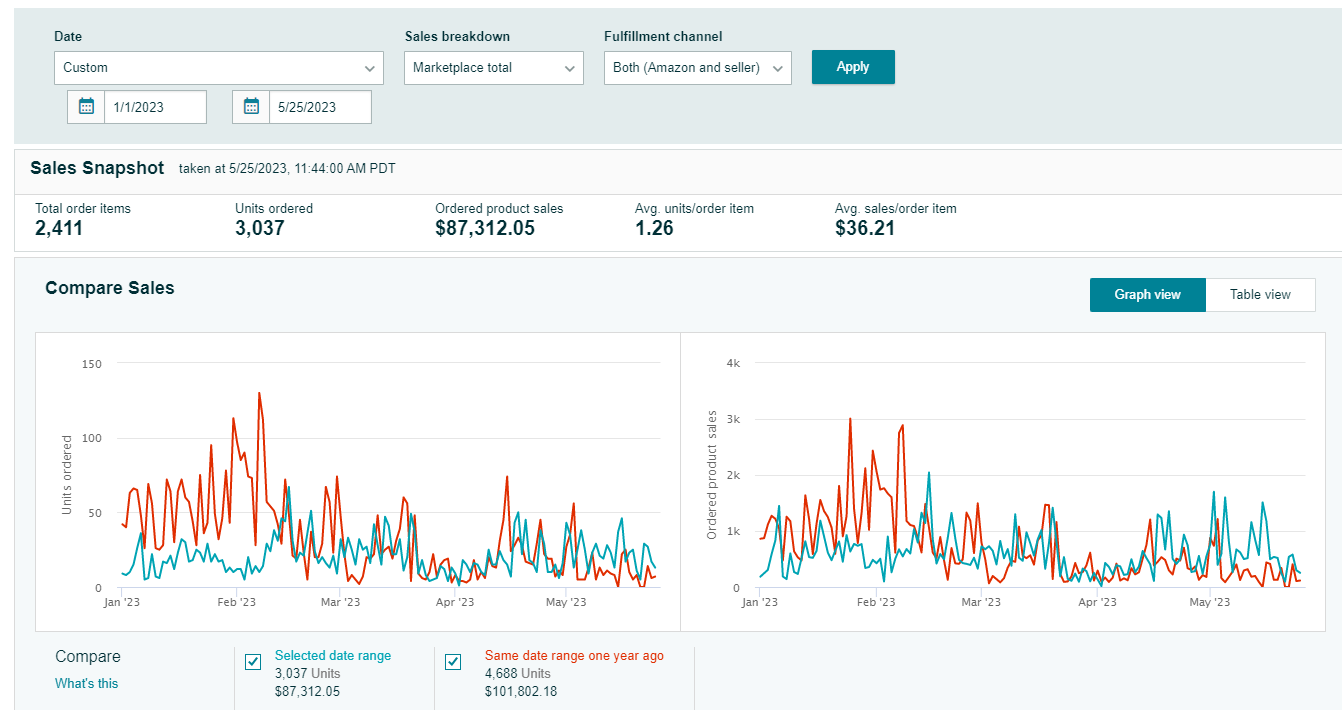Uncheck the Selected date range checkbox
This screenshot has height=710, width=1342.
point(253,661)
